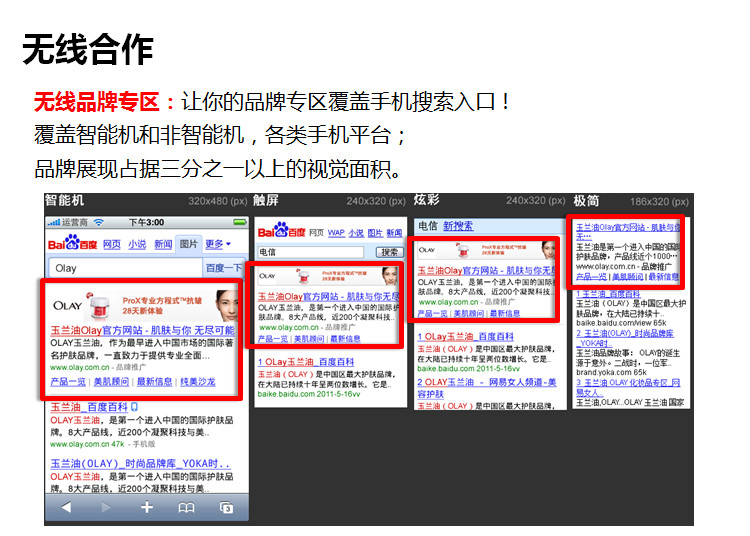This screenshot has height=536, width=750.
Task: Click brand.yoka.com 65k text in 极简 screen
Action: (611, 372)
